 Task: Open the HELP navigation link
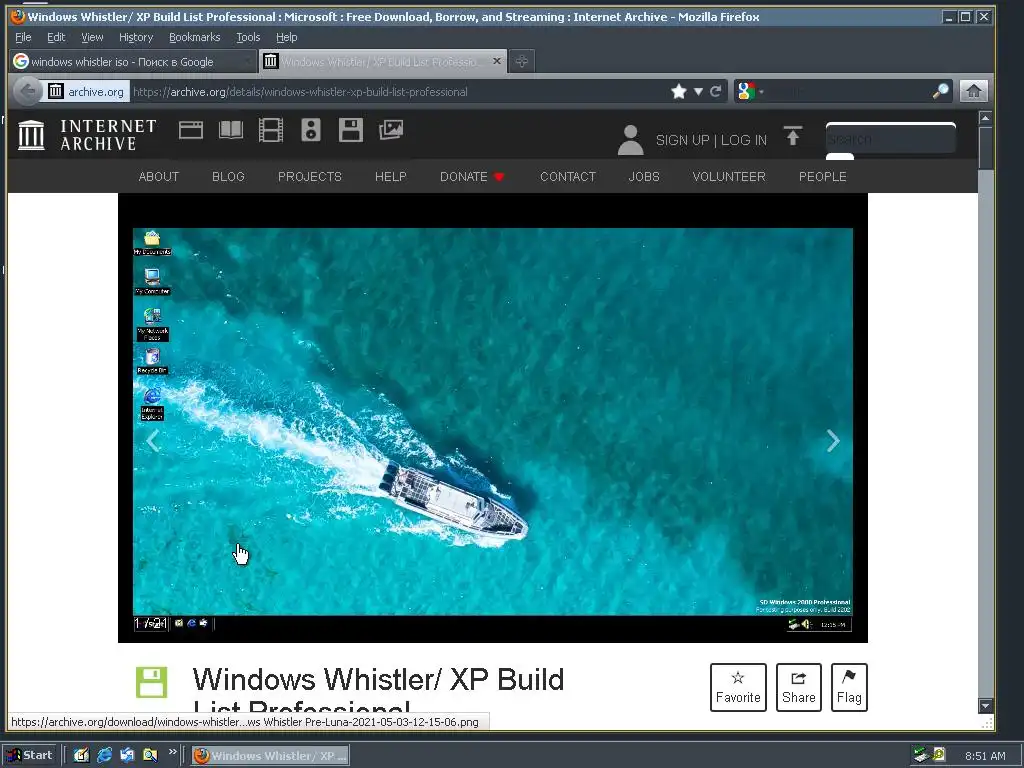[x=391, y=176]
